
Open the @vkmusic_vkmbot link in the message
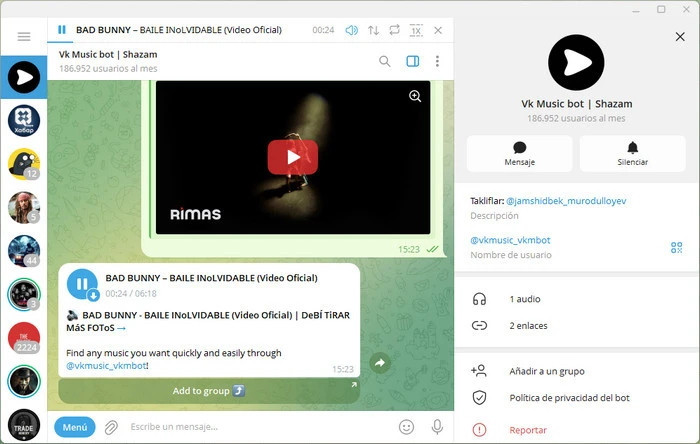point(106,366)
